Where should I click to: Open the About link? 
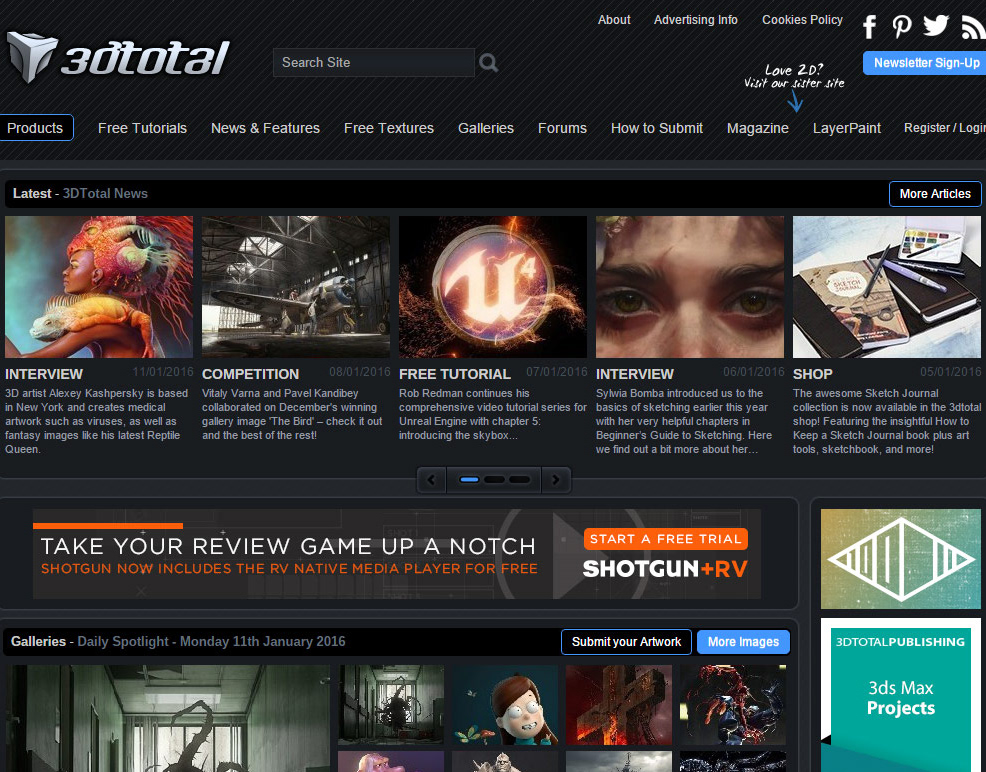(614, 19)
